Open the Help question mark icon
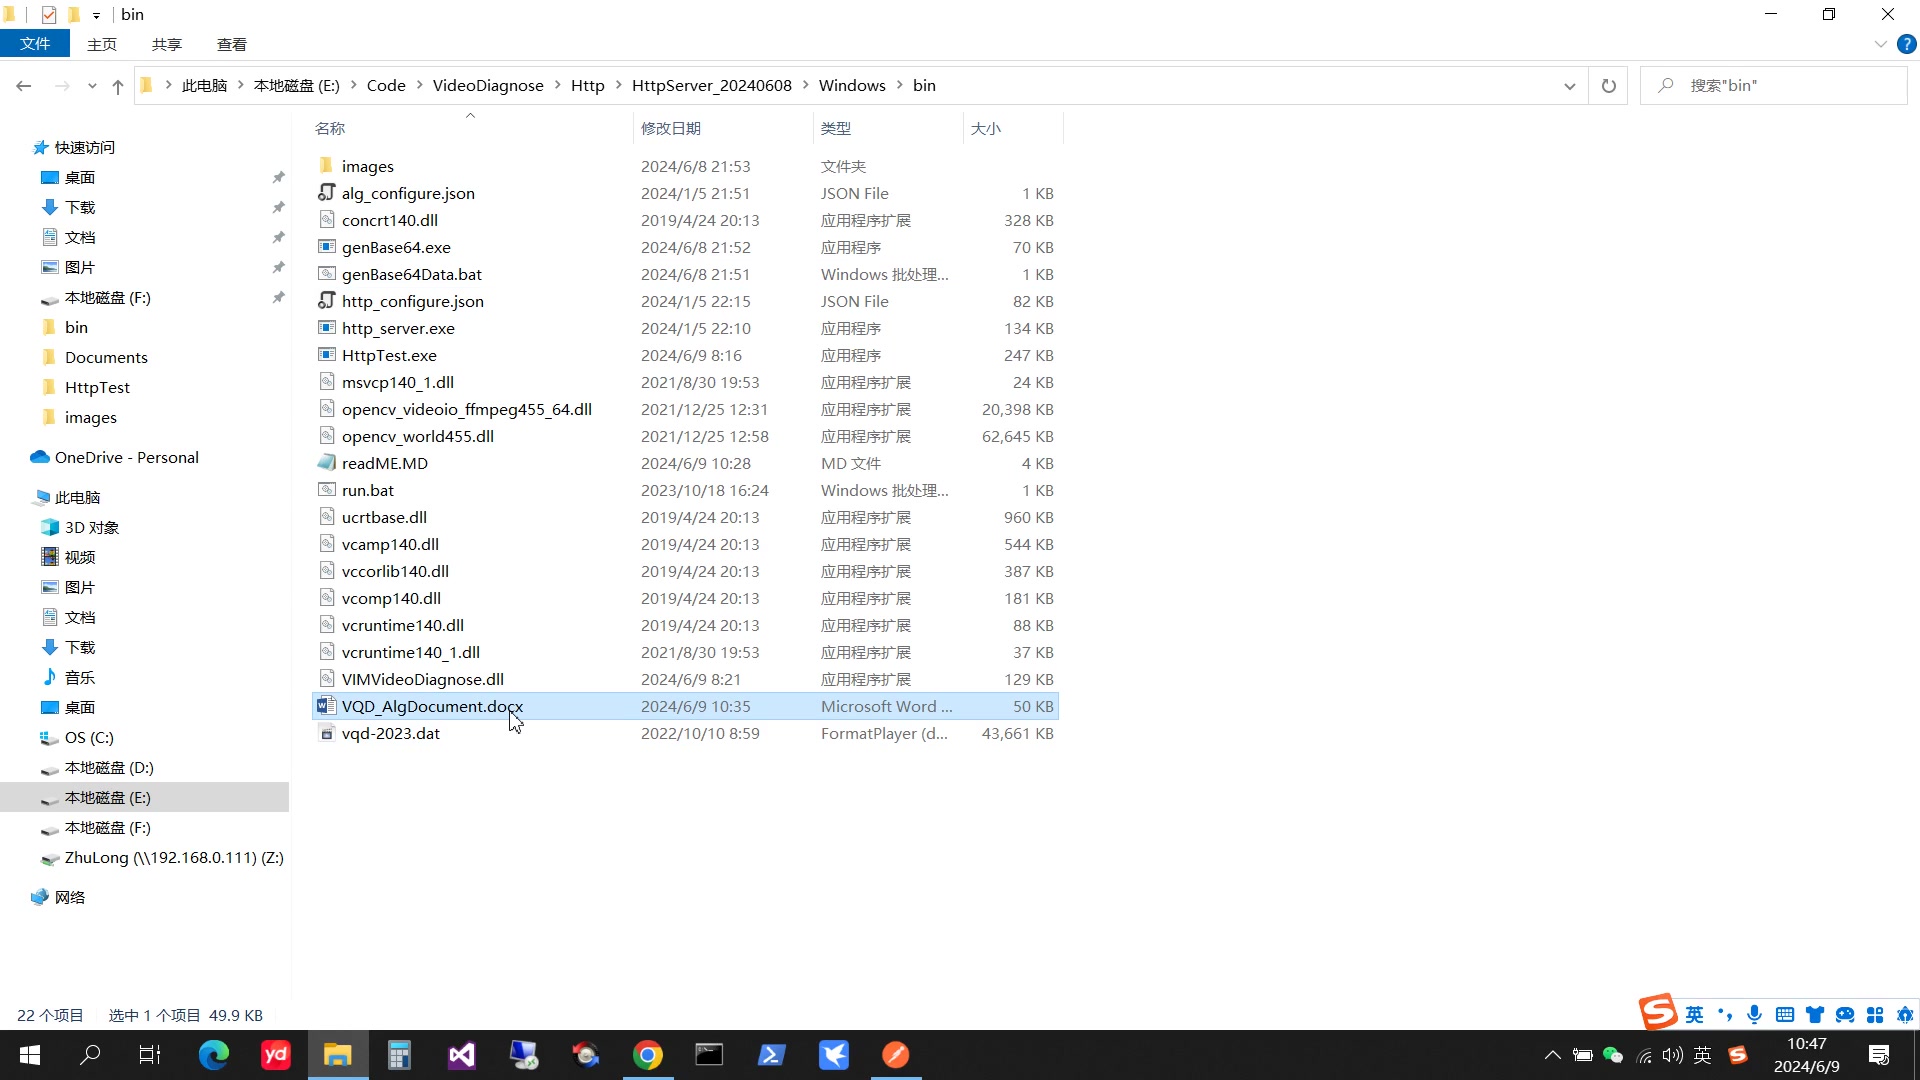Image resolution: width=1920 pixels, height=1080 pixels. [x=1907, y=44]
